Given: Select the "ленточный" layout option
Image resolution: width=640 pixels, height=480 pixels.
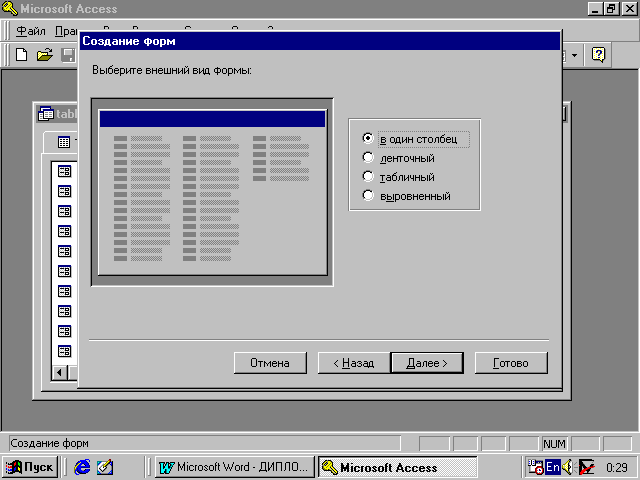Looking at the screenshot, I should (369, 158).
